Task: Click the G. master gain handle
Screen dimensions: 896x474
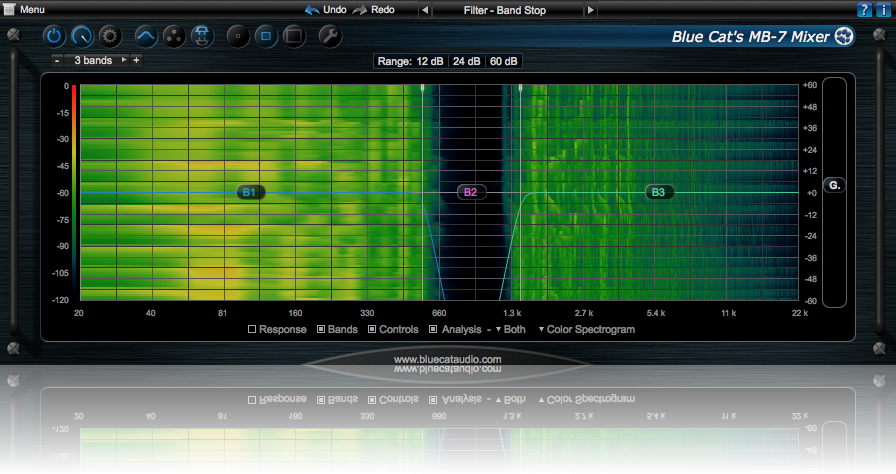Action: point(834,185)
